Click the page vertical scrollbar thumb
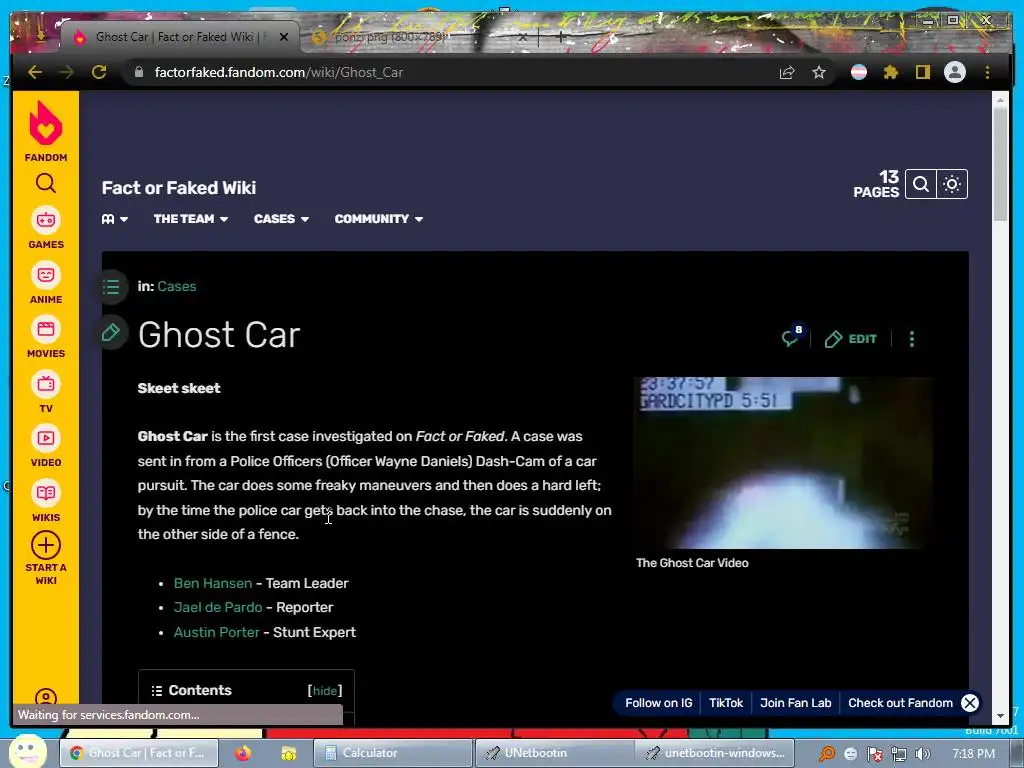1024x768 pixels. pyautogui.click(x=1000, y=163)
